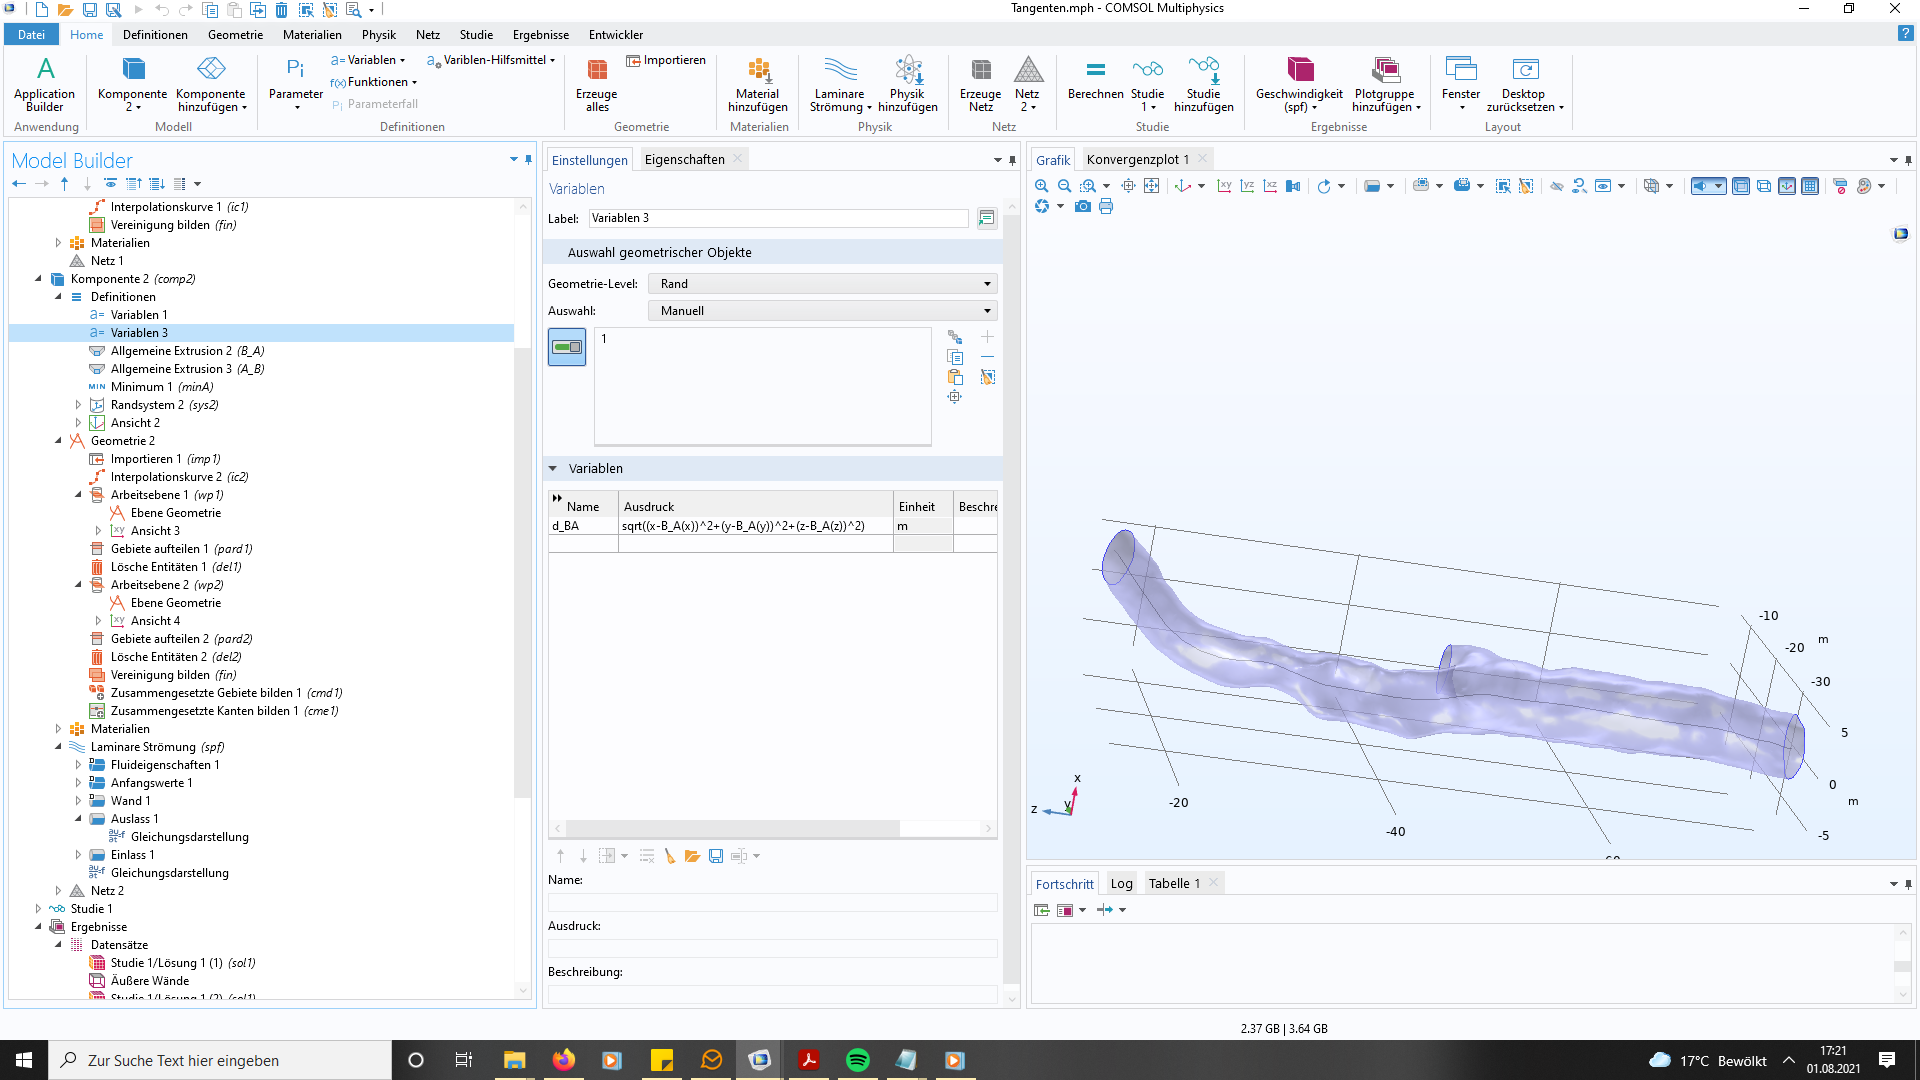Switch to the xy view
The width and height of the screenshot is (1920, 1080).
[1224, 186]
